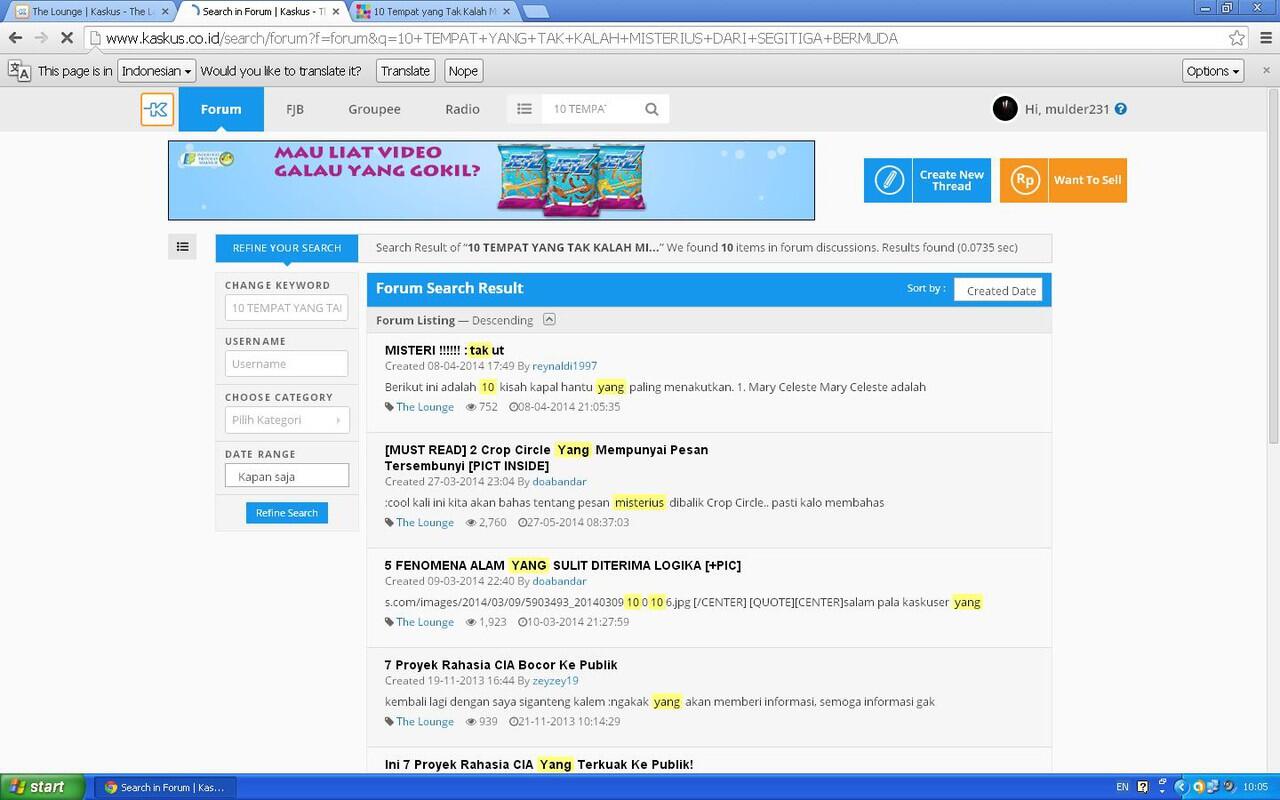
Task: Click the Translate button
Action: pyautogui.click(x=405, y=71)
